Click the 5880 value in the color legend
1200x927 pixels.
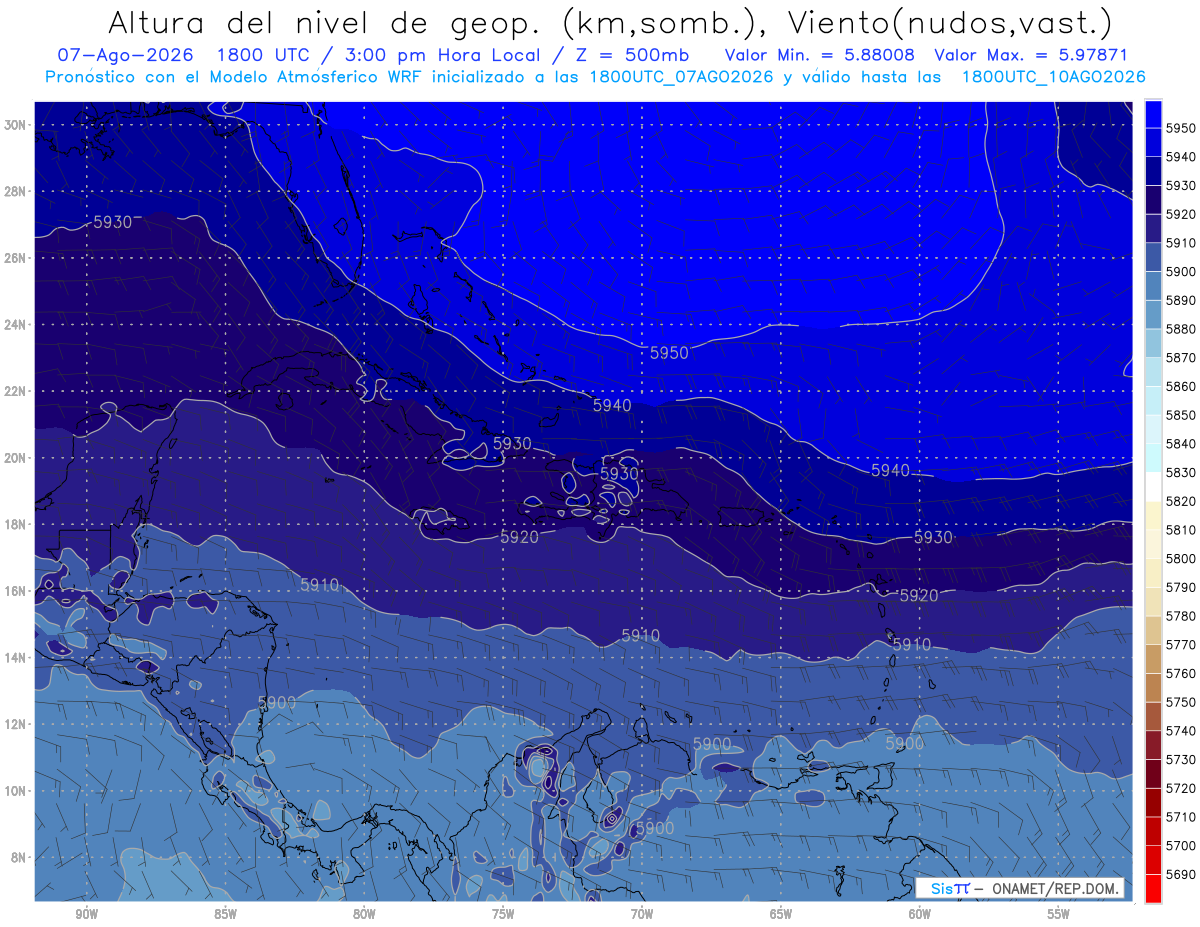click(x=1180, y=329)
